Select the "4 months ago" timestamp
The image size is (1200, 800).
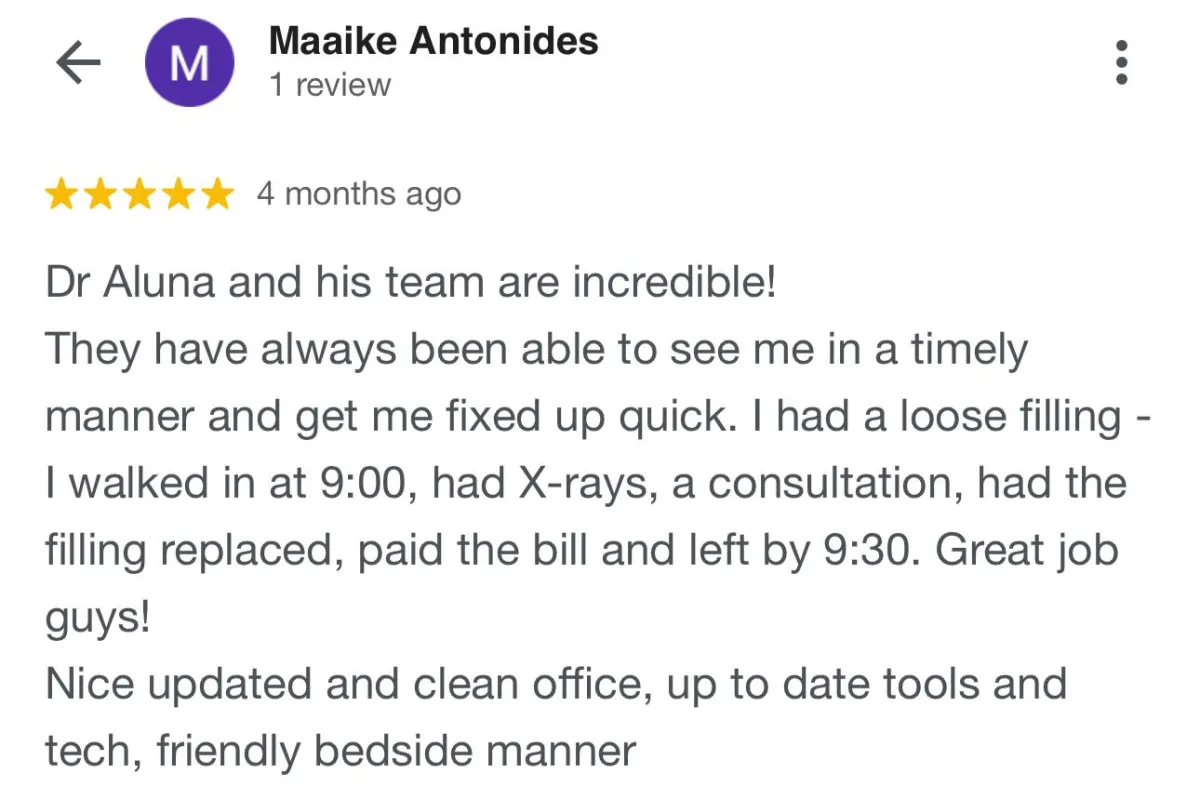(x=359, y=194)
